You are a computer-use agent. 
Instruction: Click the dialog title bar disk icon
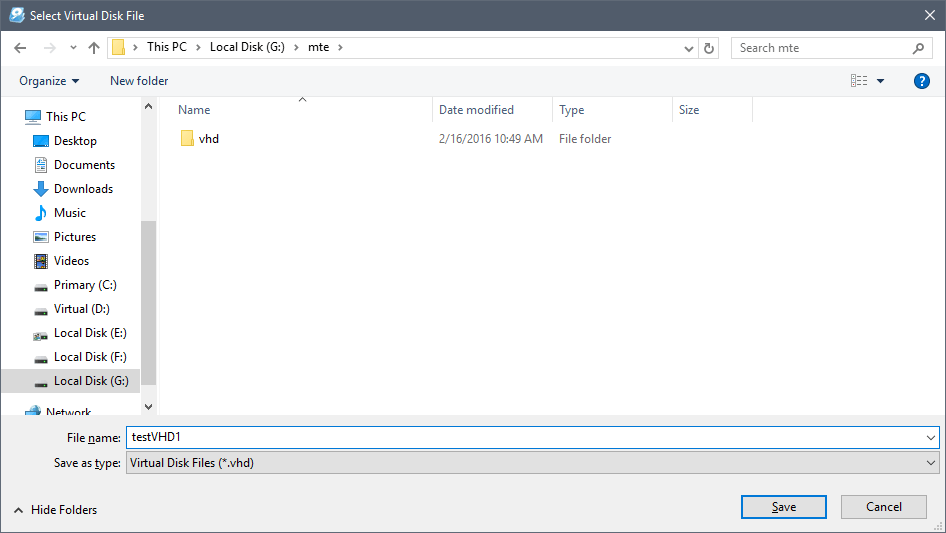click(x=17, y=15)
